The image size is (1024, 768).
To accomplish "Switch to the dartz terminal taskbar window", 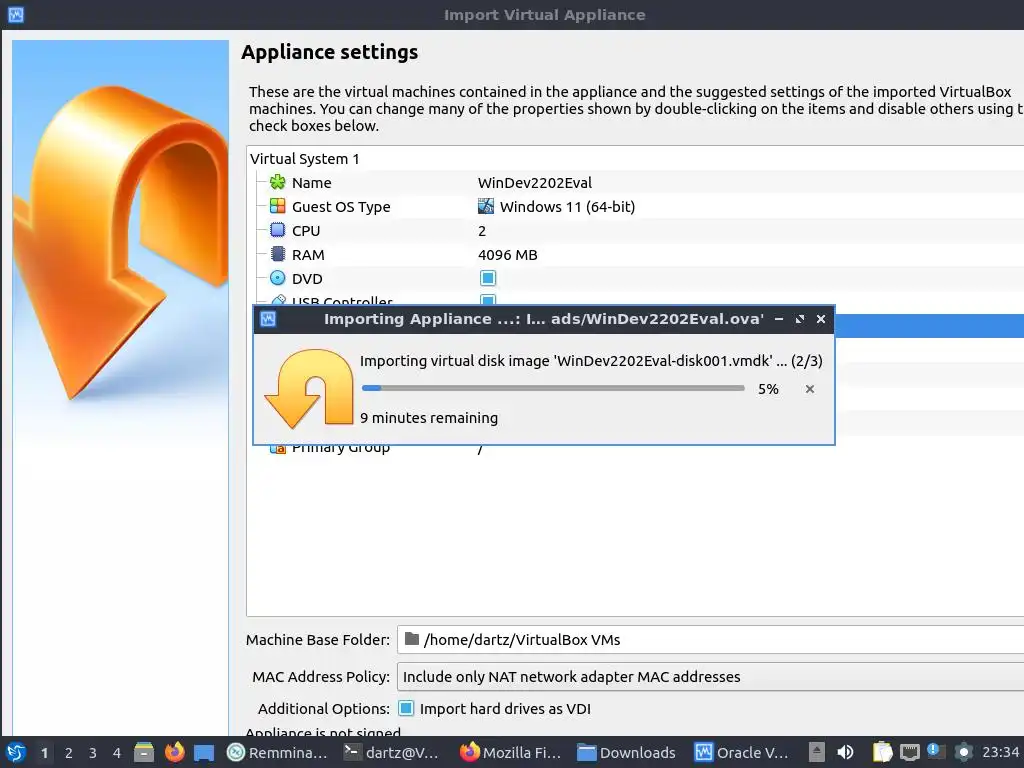I will coord(392,752).
